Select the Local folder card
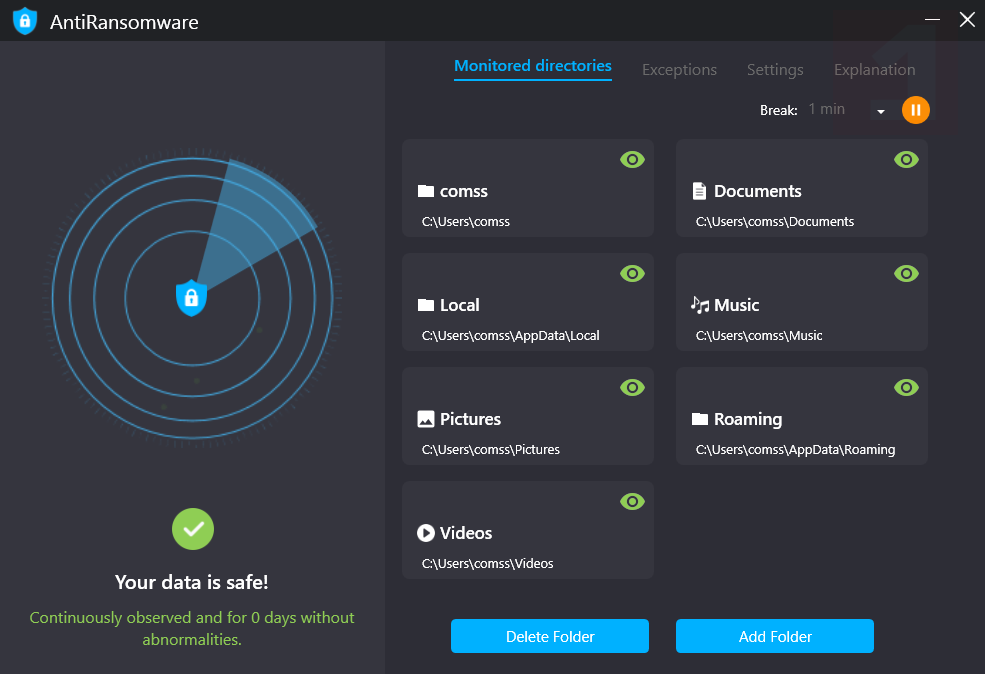This screenshot has width=985, height=674. tap(527, 302)
